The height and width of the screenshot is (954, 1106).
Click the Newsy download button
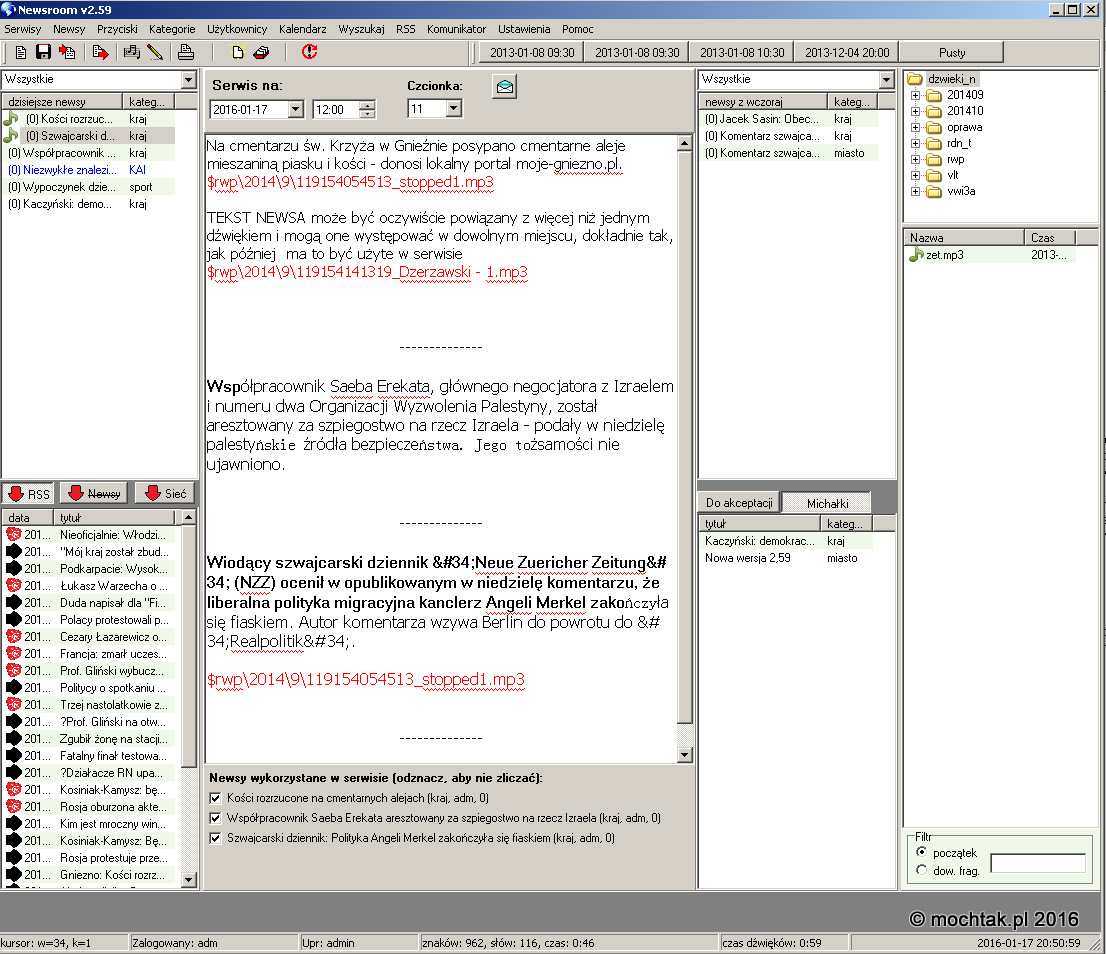pyautogui.click(x=94, y=494)
